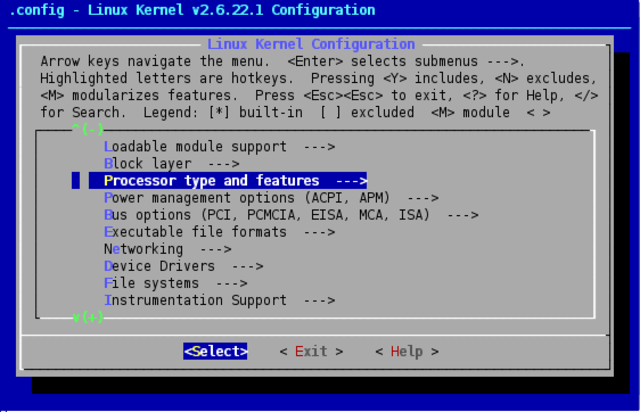
Task: Click the < Exit > button
Action: coord(311,351)
